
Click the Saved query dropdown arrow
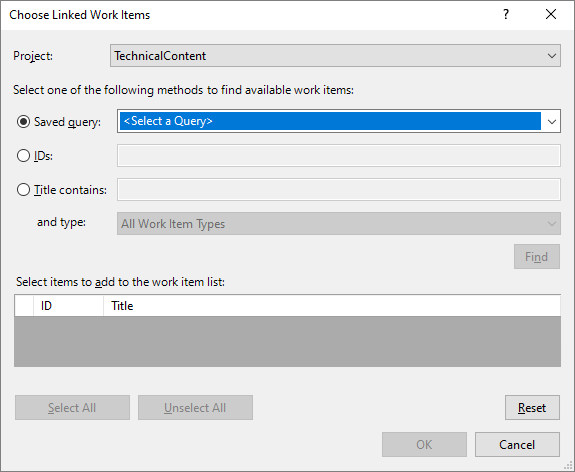(552, 121)
